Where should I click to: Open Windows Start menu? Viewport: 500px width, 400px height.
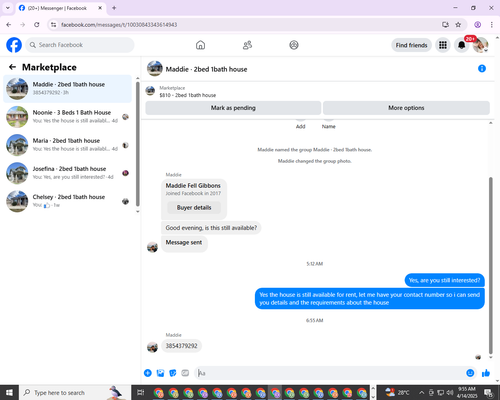tap(9, 393)
